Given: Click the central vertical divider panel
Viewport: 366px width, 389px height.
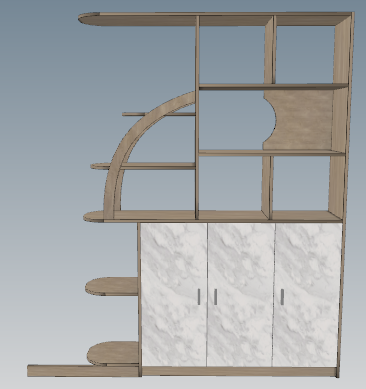Looking at the screenshot, I should [x=197, y=117].
